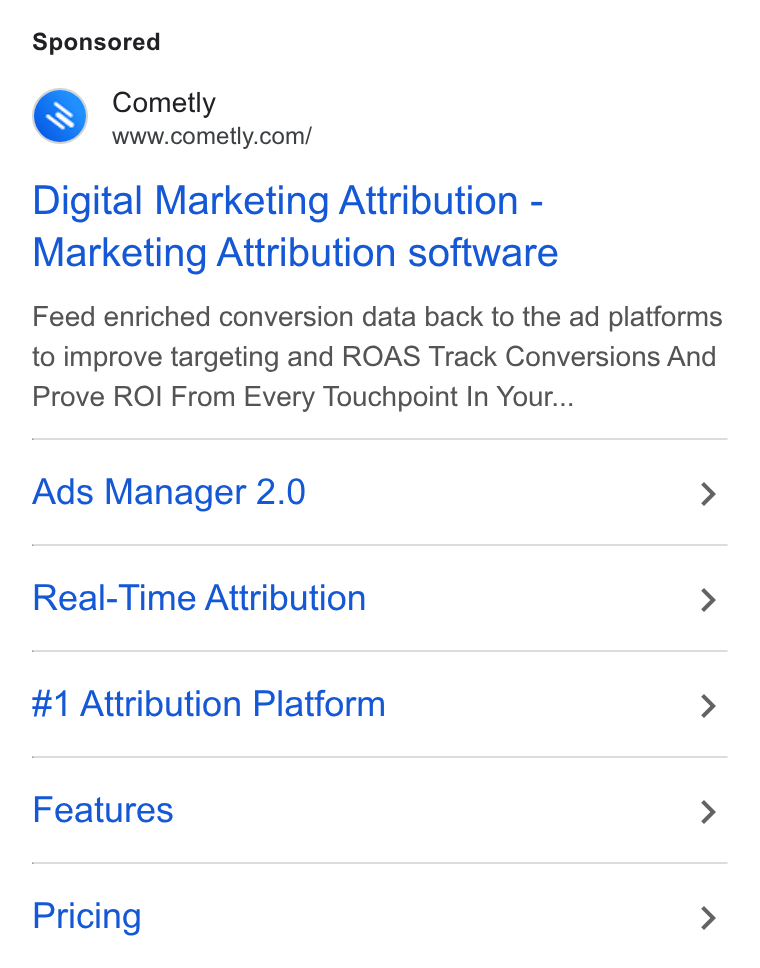Viewport: 760px width, 968px height.
Task: Click the Sponsored label
Action: click(x=96, y=42)
